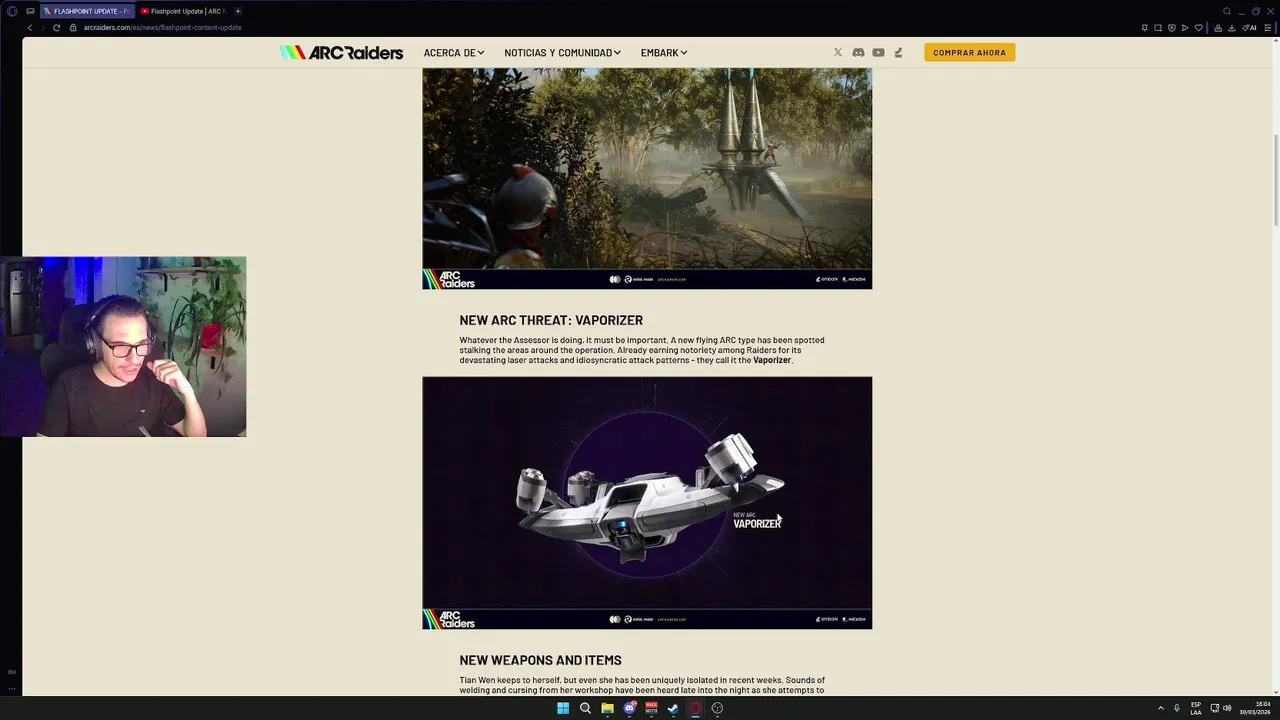
Task: Expand the EMBARK menu
Action: [664, 52]
